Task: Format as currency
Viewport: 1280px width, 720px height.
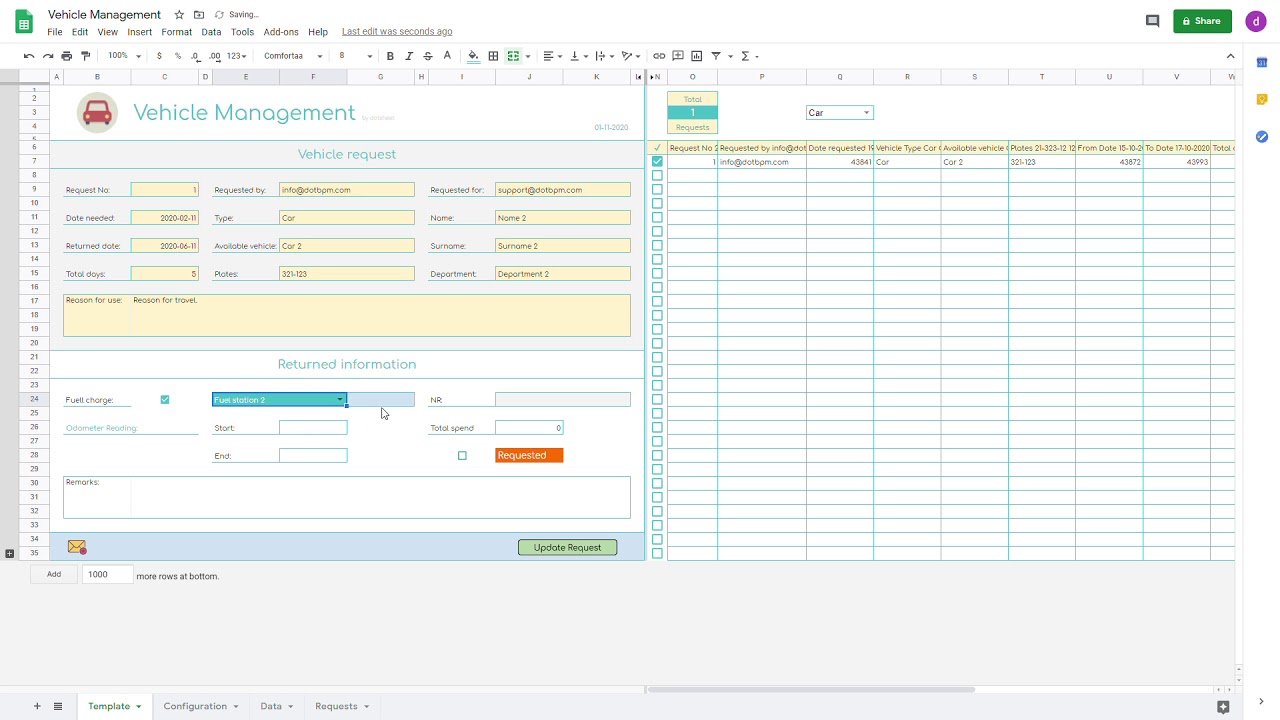Action: pos(159,56)
